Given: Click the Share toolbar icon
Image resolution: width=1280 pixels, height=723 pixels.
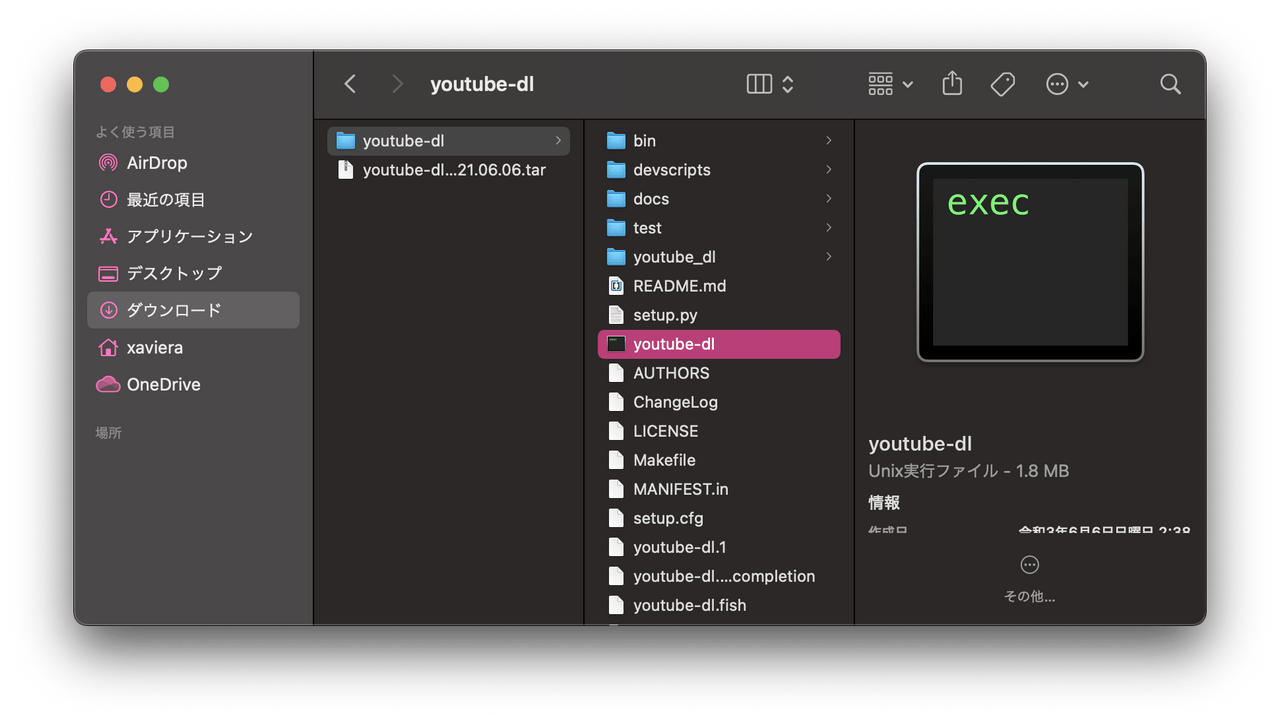Looking at the screenshot, I should click(x=952, y=84).
